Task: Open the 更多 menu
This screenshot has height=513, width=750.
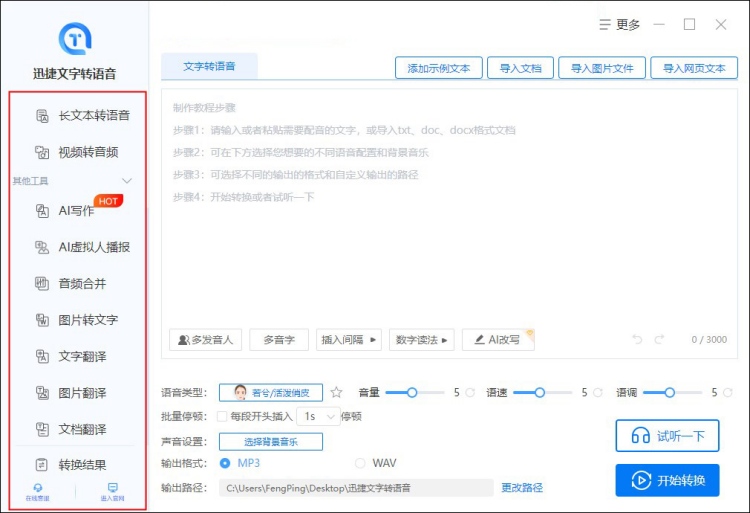Action: point(619,24)
